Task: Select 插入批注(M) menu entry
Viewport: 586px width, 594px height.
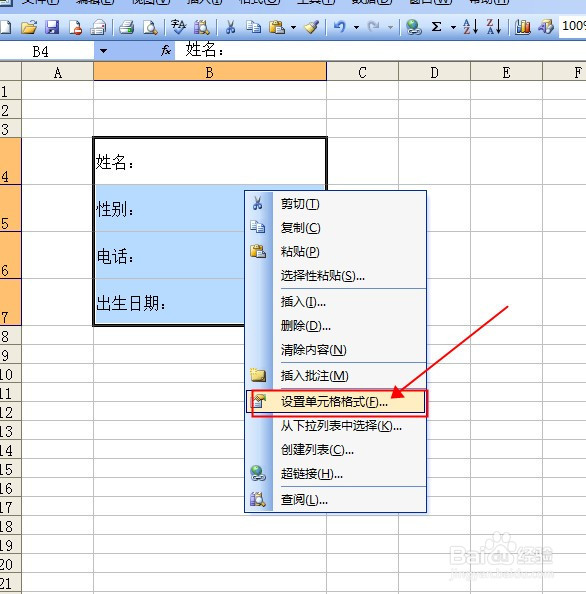Action: click(336, 376)
